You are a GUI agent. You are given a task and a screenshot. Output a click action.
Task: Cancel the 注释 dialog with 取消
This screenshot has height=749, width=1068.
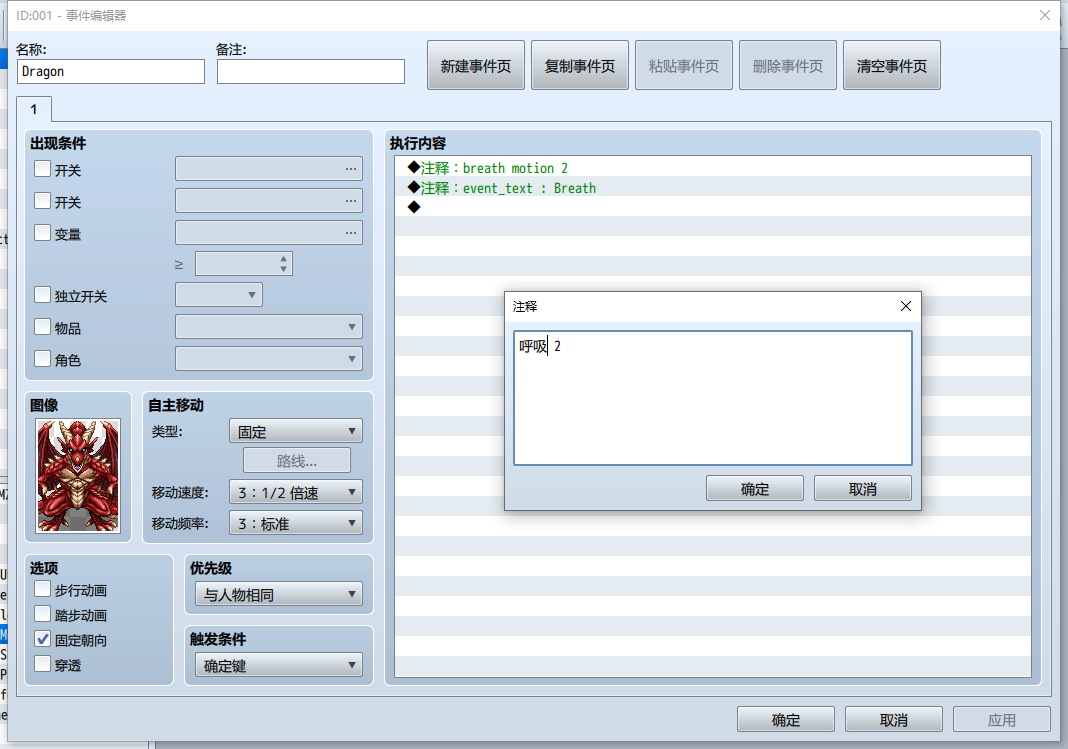(862, 488)
